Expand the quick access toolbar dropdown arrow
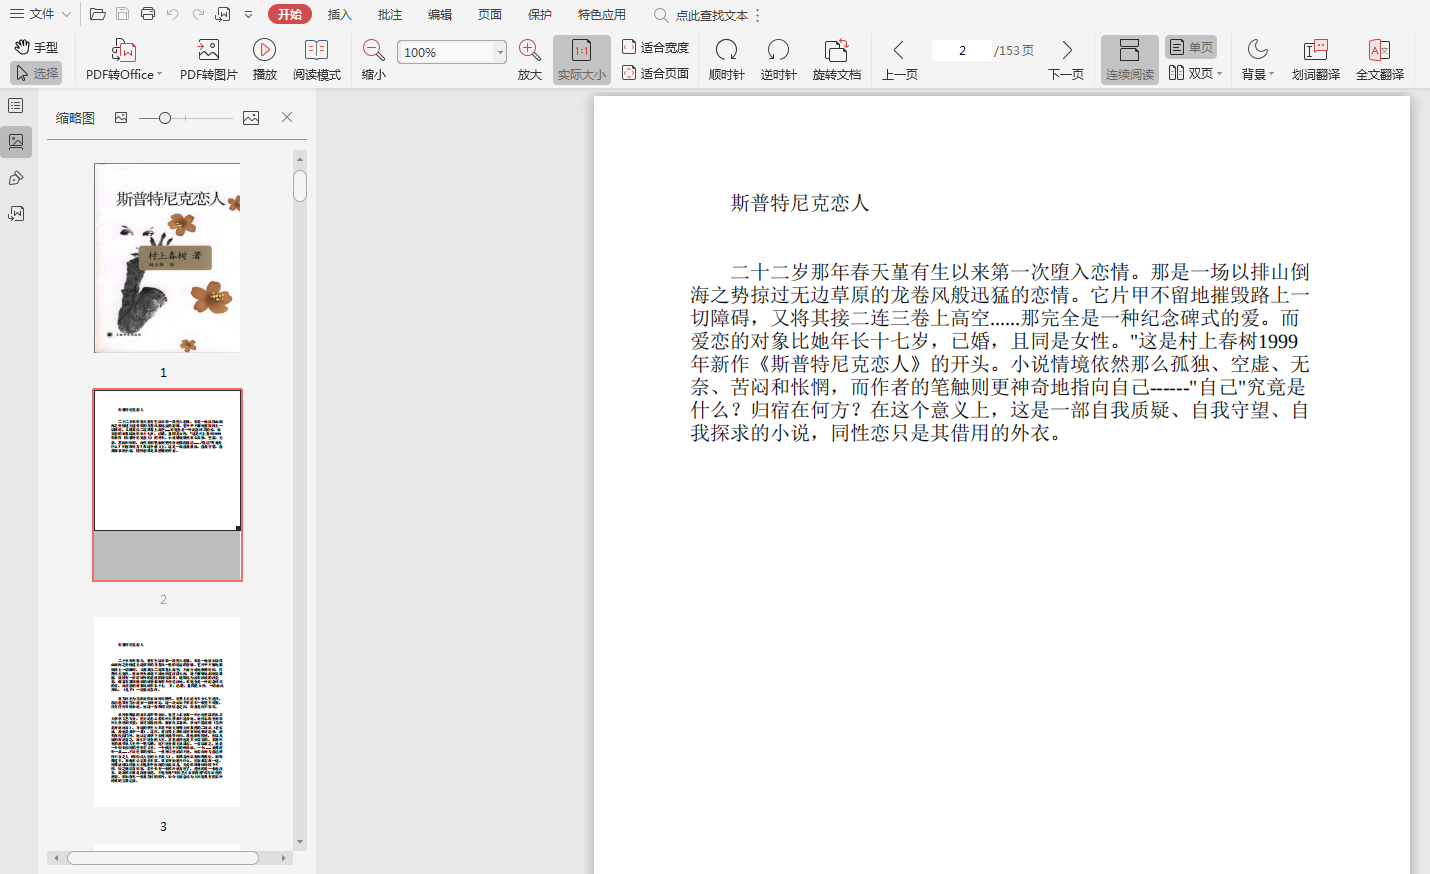1430x874 pixels. (249, 15)
